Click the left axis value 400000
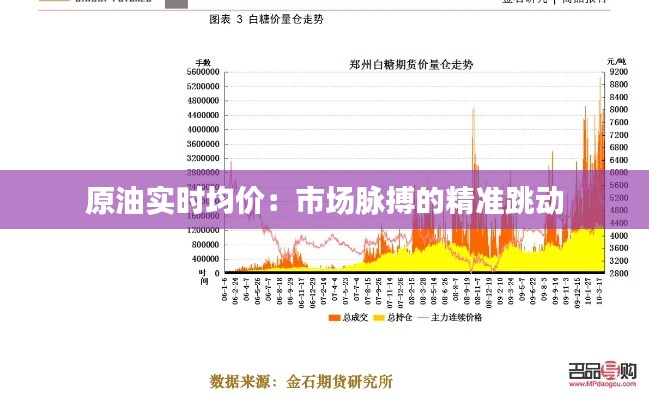This screenshot has width=649, height=400. [x=205, y=259]
